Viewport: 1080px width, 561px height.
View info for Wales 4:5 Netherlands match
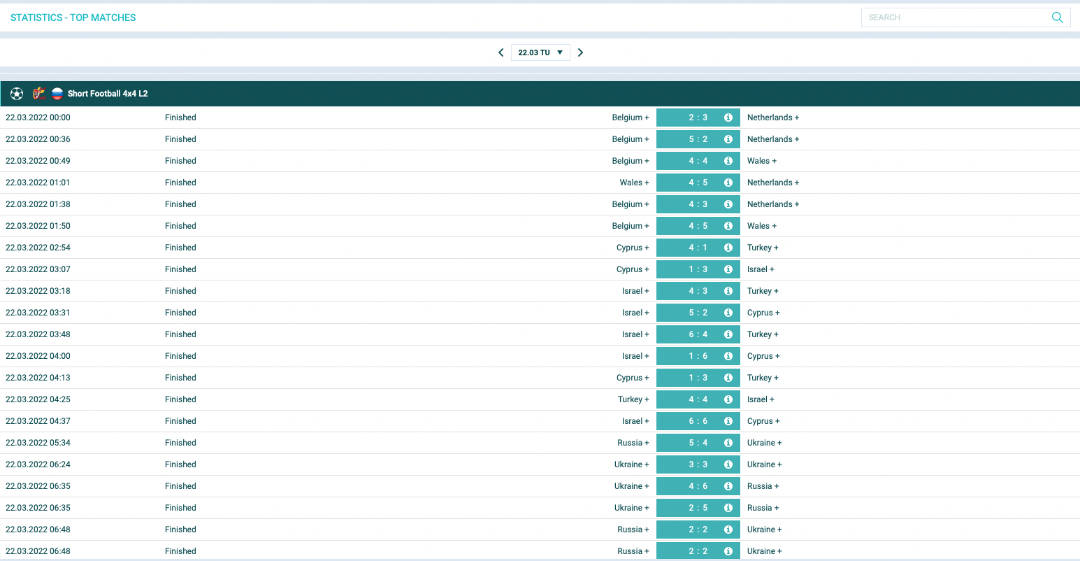point(728,183)
